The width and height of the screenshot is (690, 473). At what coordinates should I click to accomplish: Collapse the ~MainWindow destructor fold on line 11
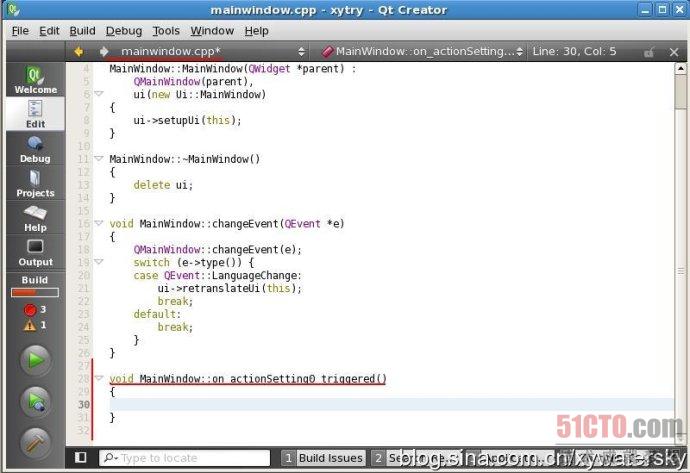coord(99,158)
